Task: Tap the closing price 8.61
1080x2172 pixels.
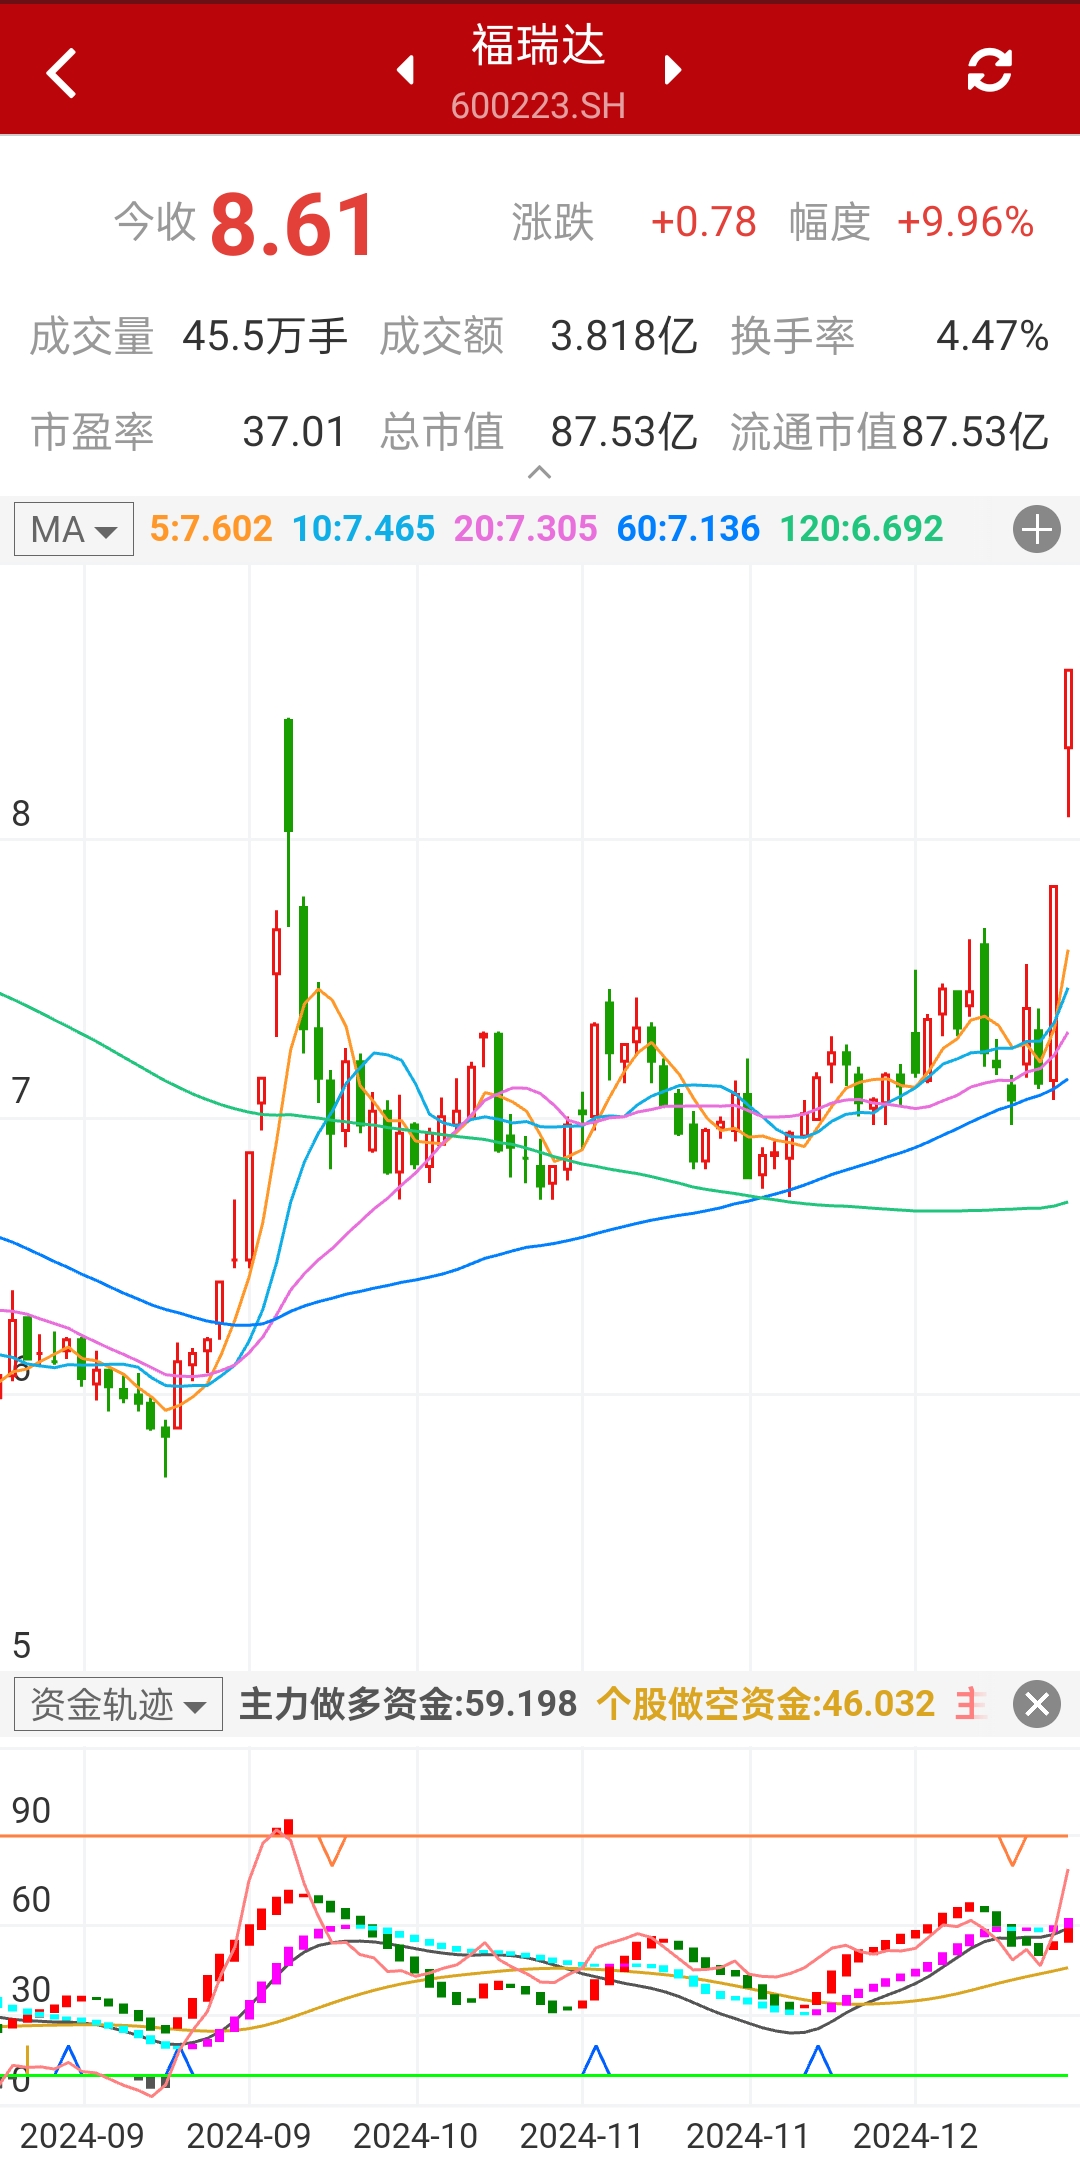Action: coord(292,225)
